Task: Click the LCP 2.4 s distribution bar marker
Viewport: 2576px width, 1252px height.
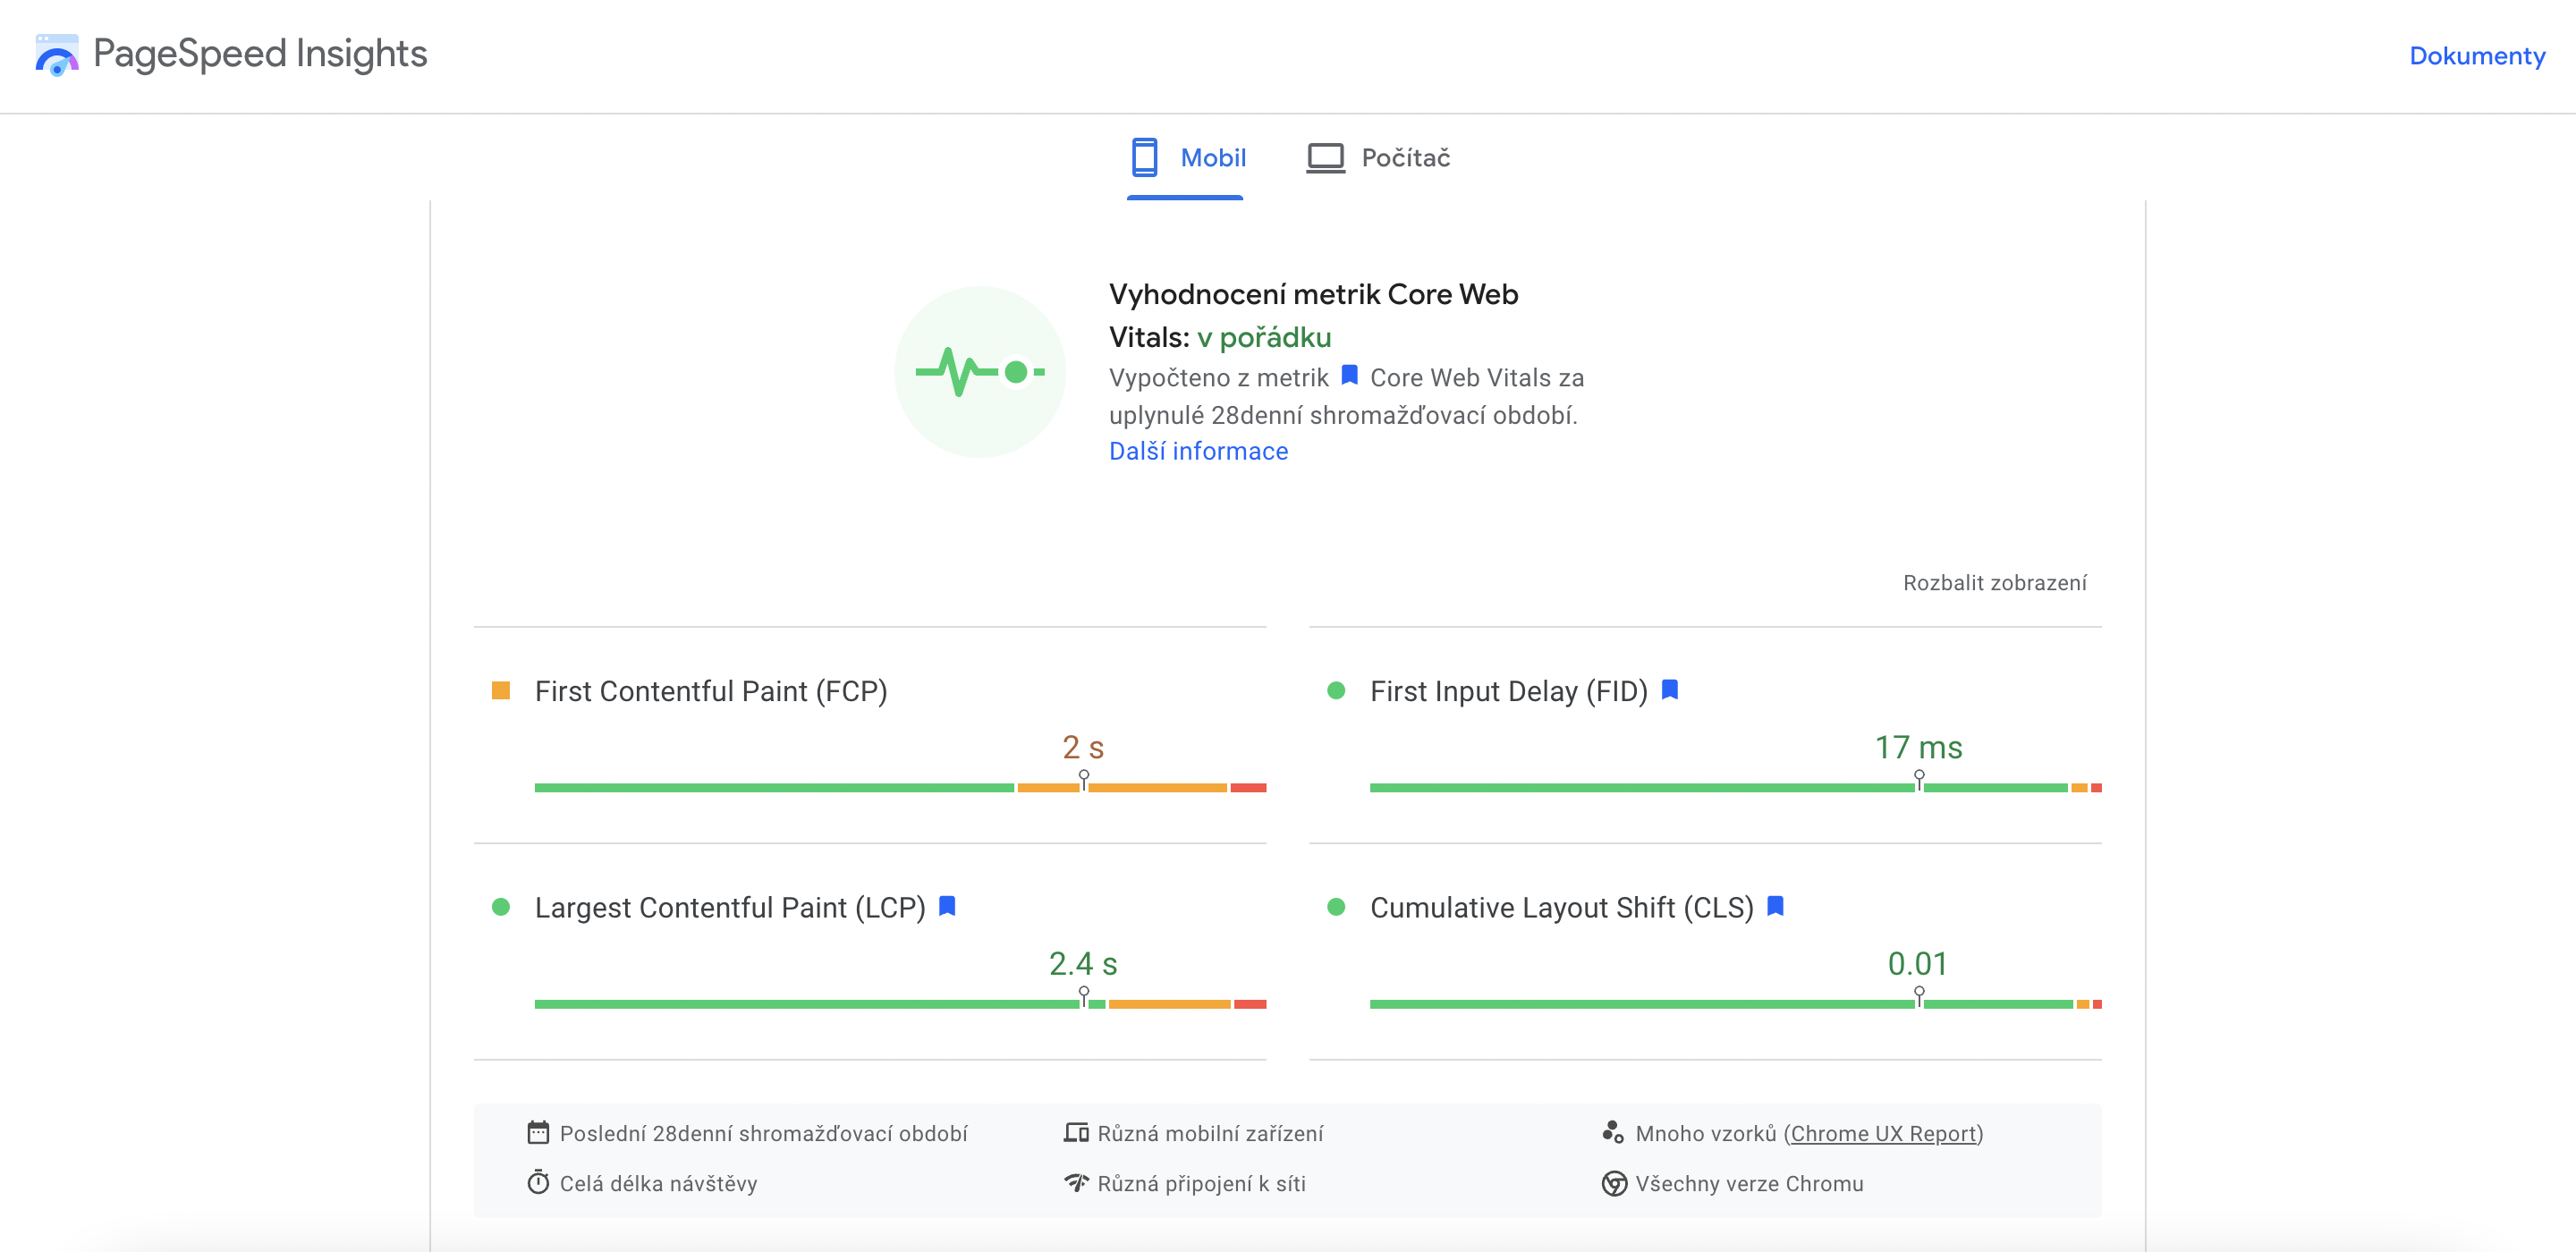Action: point(1083,994)
